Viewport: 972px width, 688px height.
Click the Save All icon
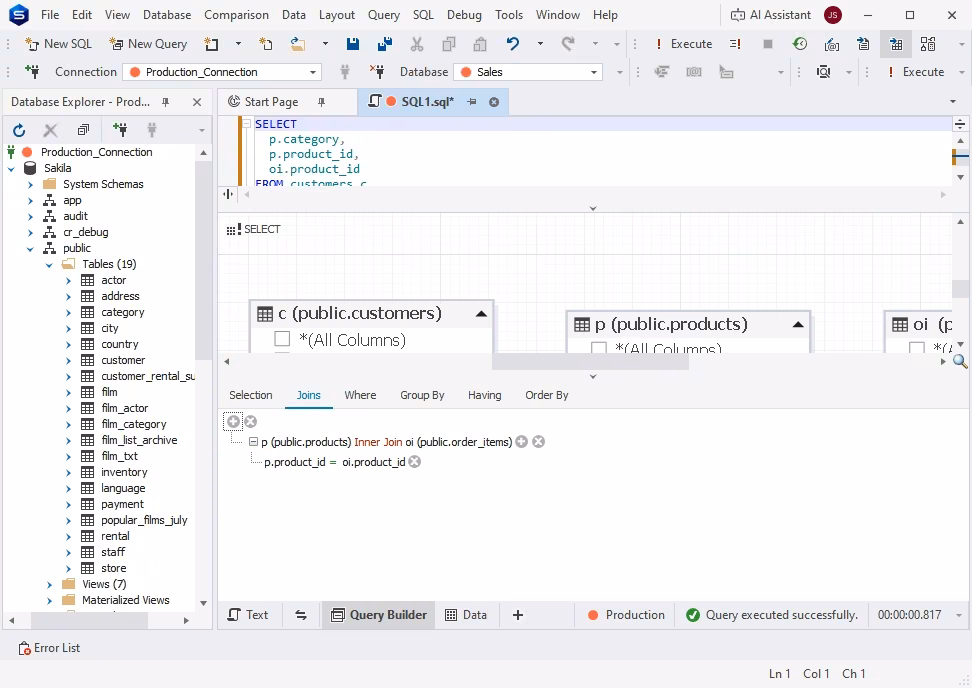tap(384, 44)
